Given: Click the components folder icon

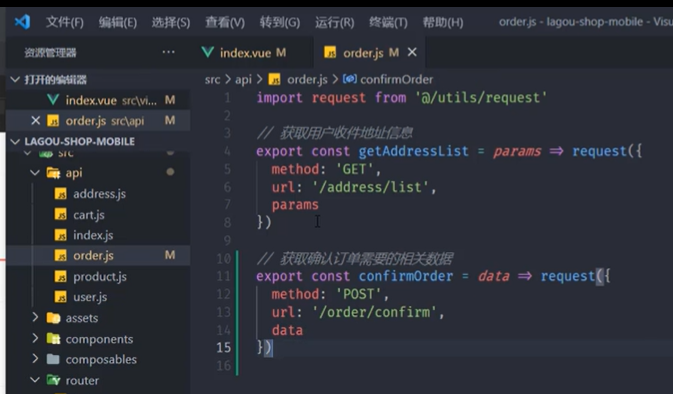Looking at the screenshot, I should pos(53,339).
